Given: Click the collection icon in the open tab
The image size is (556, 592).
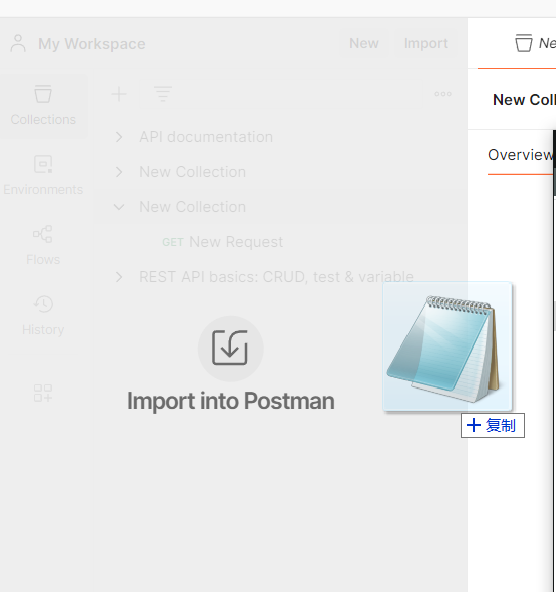Looking at the screenshot, I should coord(524,43).
